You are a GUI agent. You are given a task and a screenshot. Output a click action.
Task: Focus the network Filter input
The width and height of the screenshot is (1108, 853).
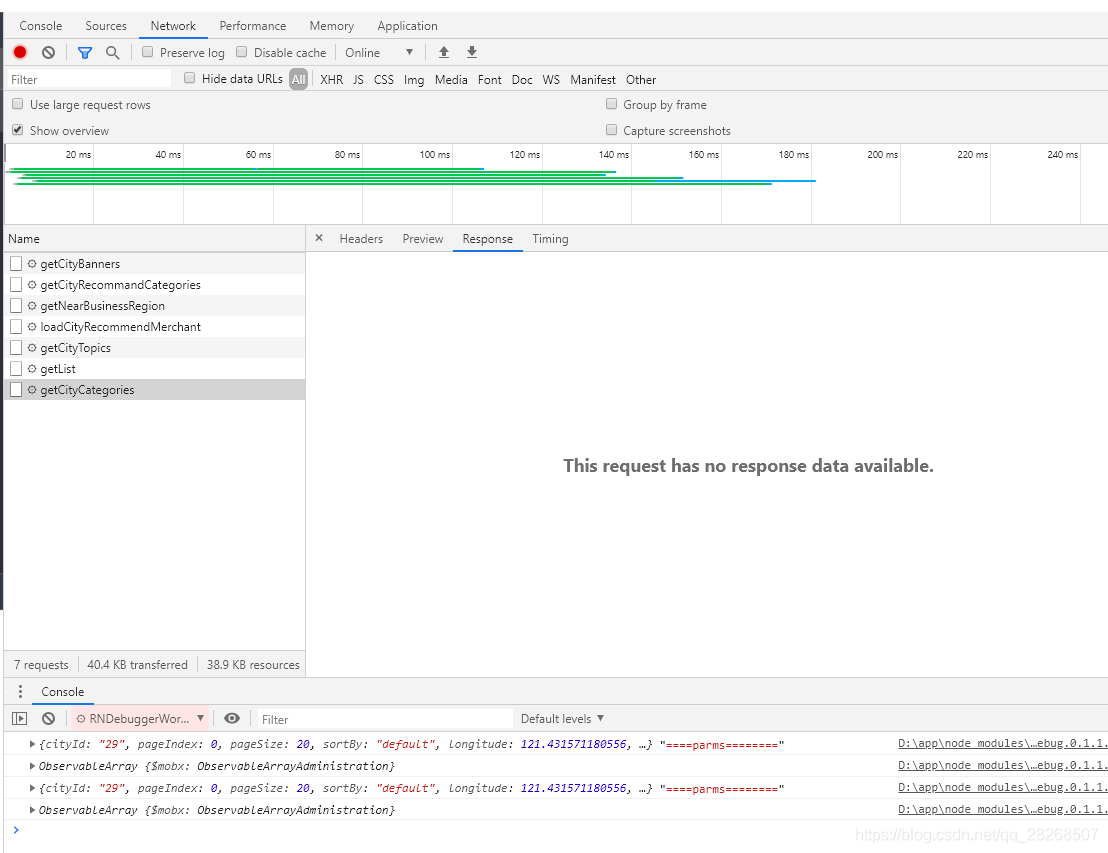click(x=89, y=79)
